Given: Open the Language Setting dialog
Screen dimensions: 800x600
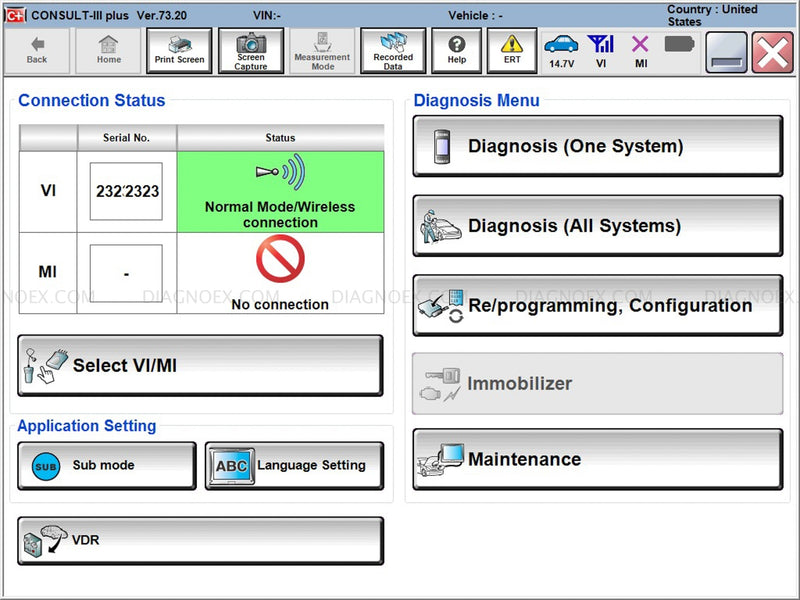Looking at the screenshot, I should (x=294, y=464).
